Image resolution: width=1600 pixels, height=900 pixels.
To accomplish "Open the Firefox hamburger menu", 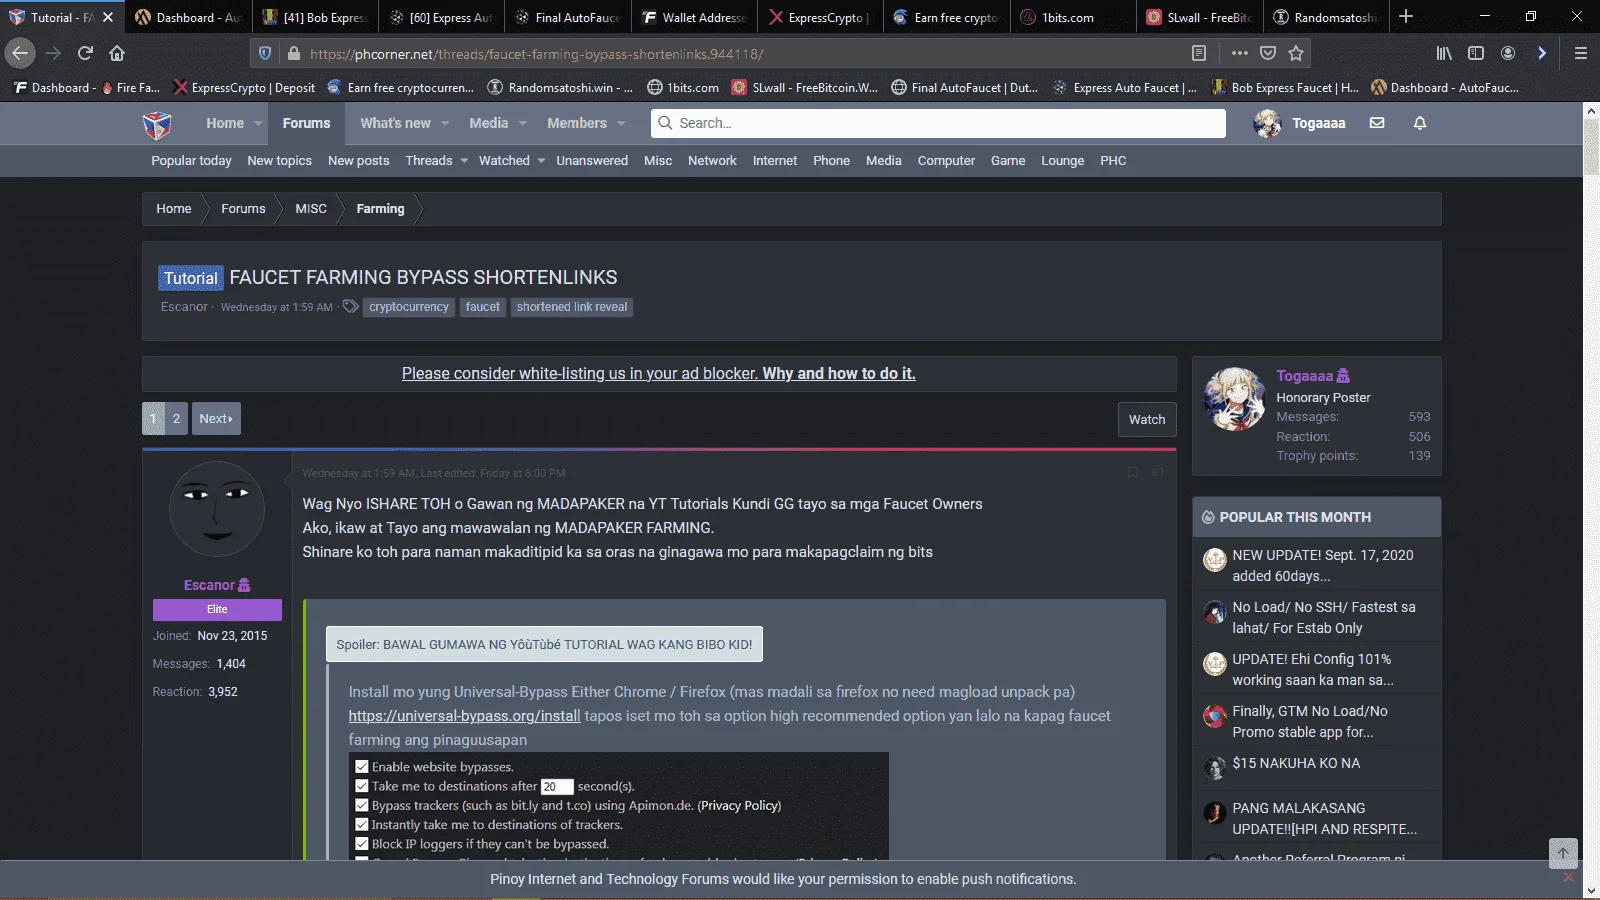I will [1581, 53].
